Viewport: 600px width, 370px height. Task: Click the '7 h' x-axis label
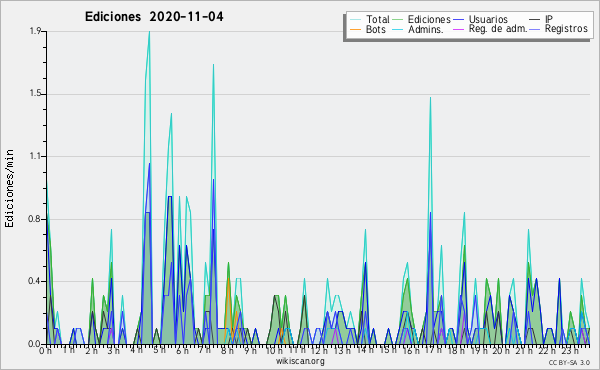tap(204, 350)
